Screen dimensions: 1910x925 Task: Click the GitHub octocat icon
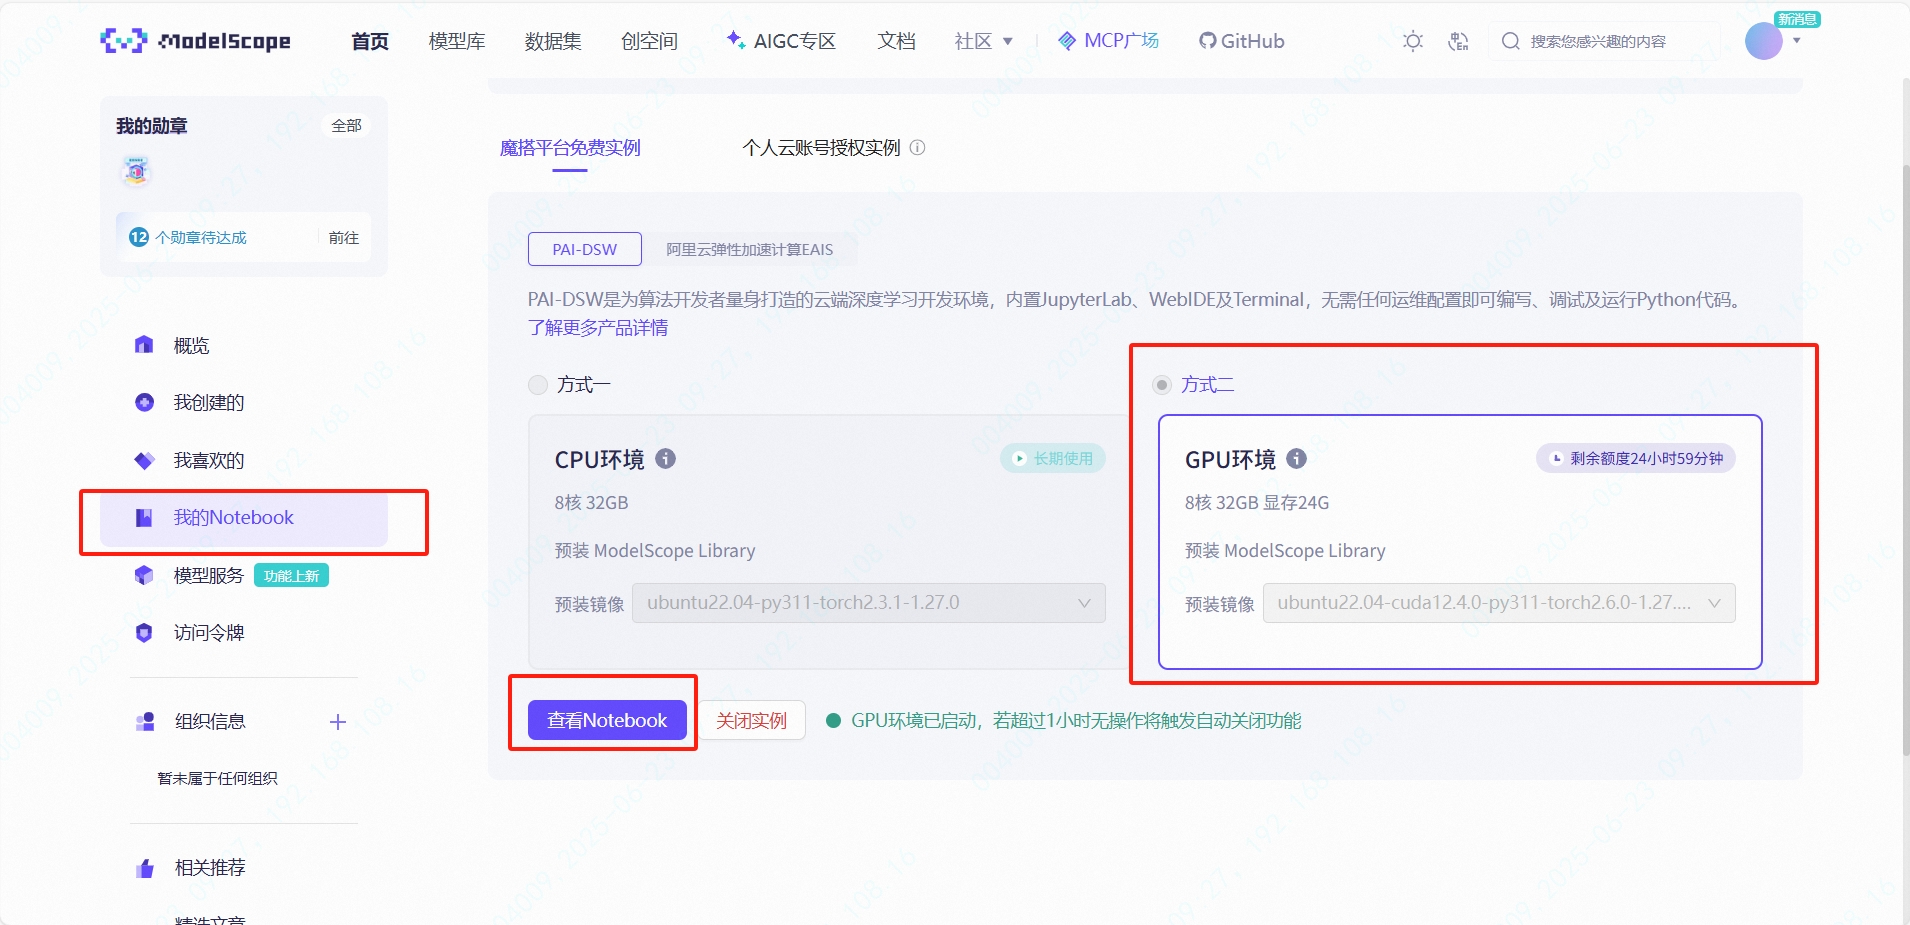1208,41
